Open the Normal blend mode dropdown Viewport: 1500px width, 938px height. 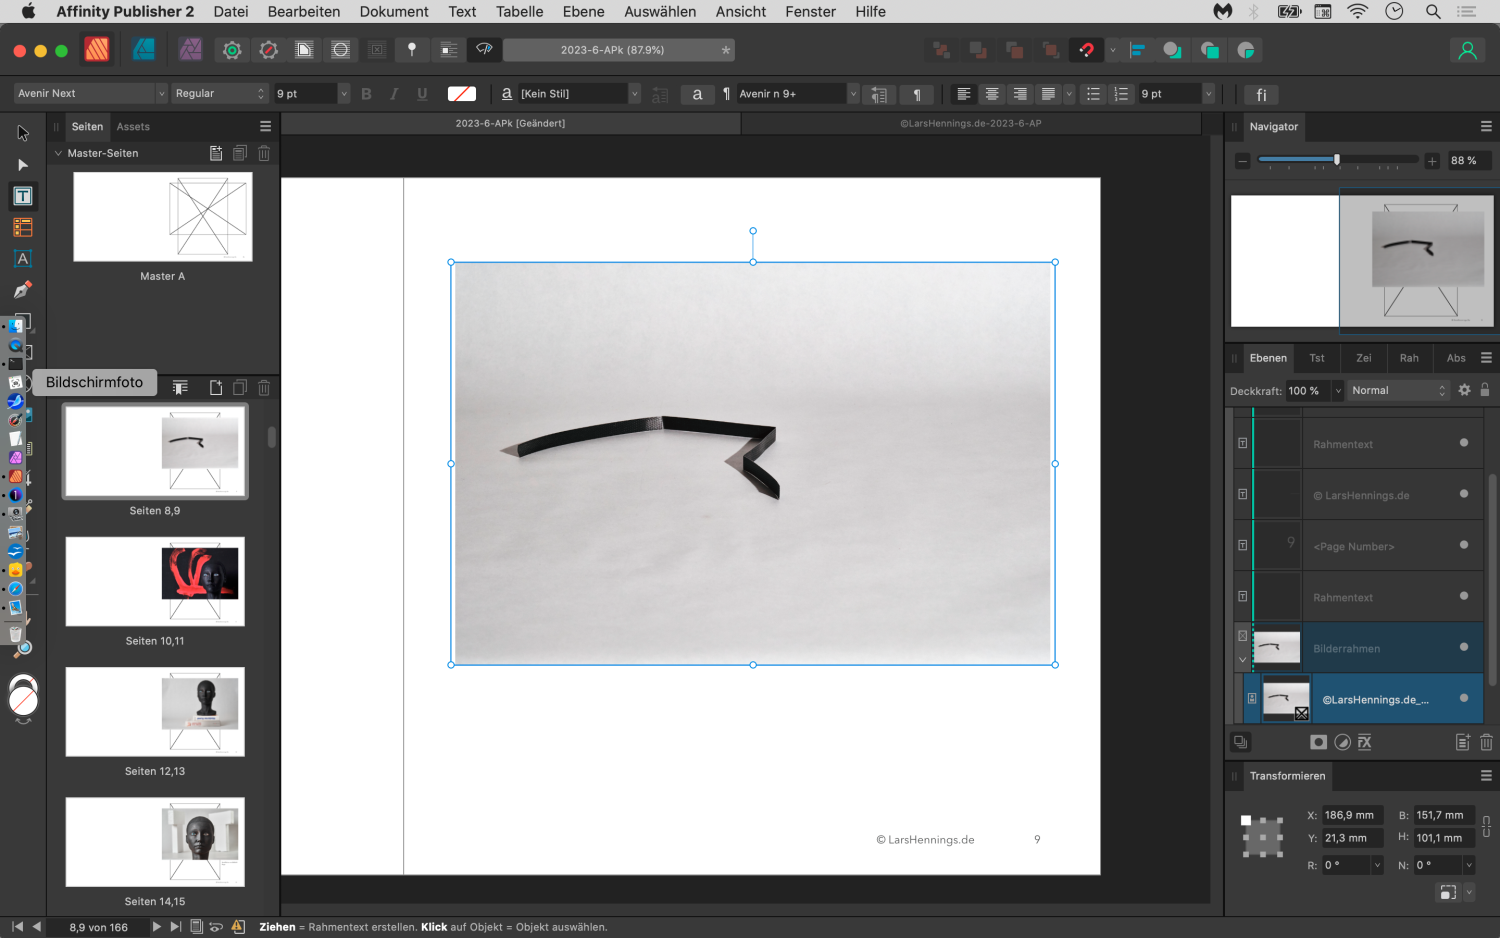(x=1398, y=391)
